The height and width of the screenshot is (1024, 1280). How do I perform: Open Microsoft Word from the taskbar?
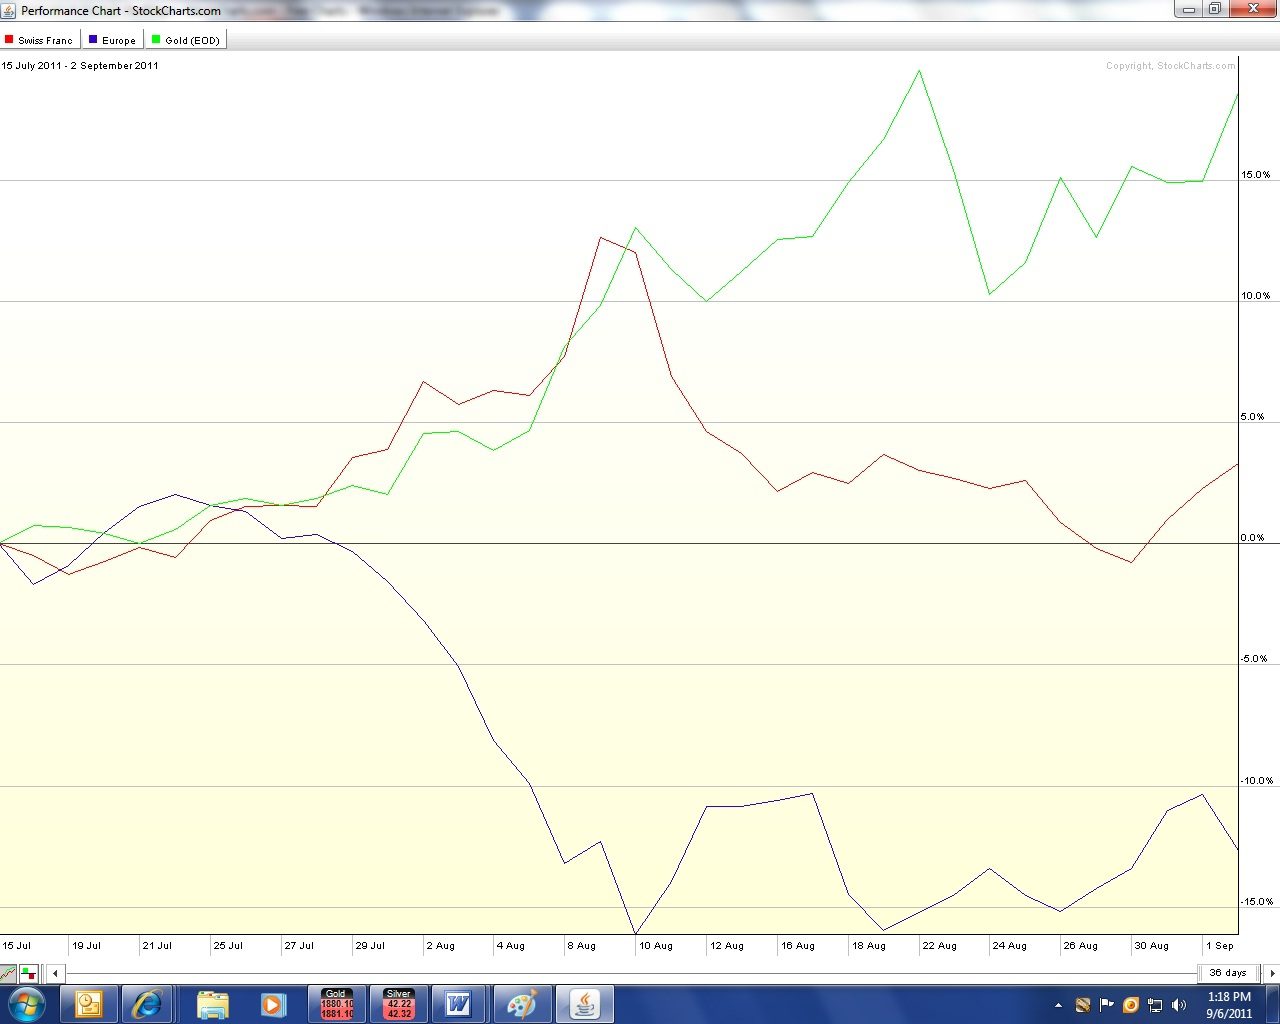click(x=459, y=1004)
